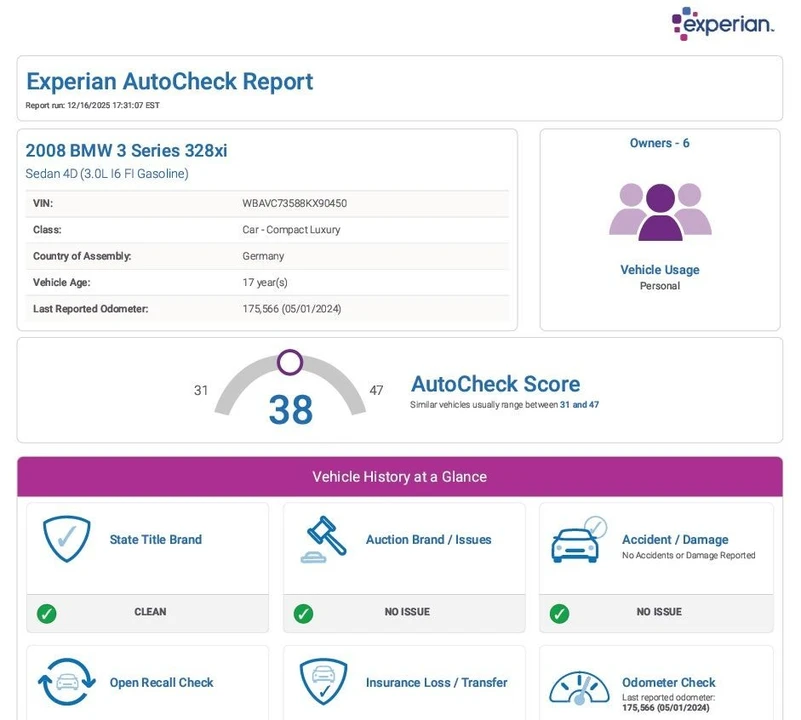Click the 17 year(s) vehicle age value
Screen dimensions: 801x720
[265, 283]
